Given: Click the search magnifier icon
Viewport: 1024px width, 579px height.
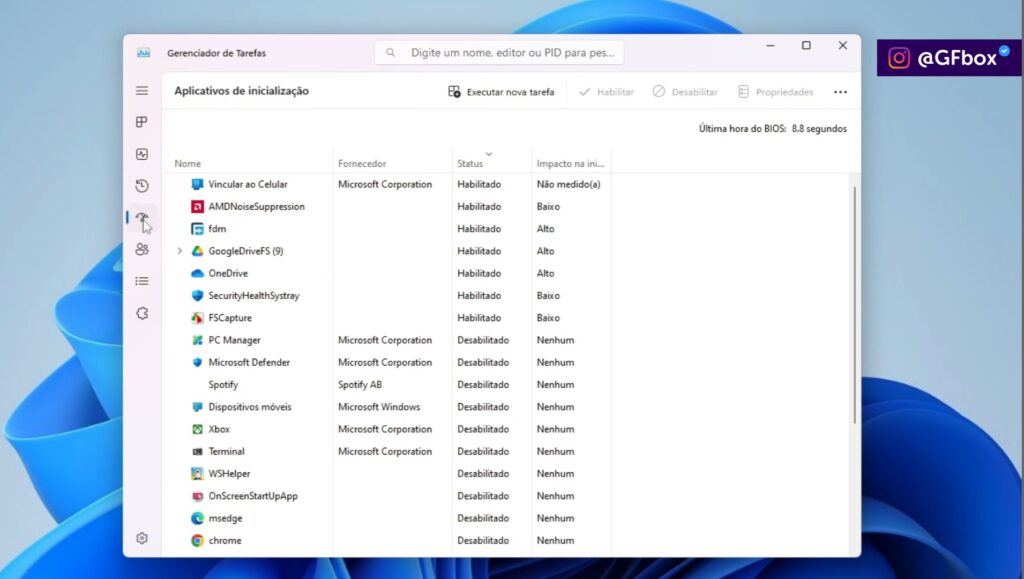Looking at the screenshot, I should coord(391,53).
